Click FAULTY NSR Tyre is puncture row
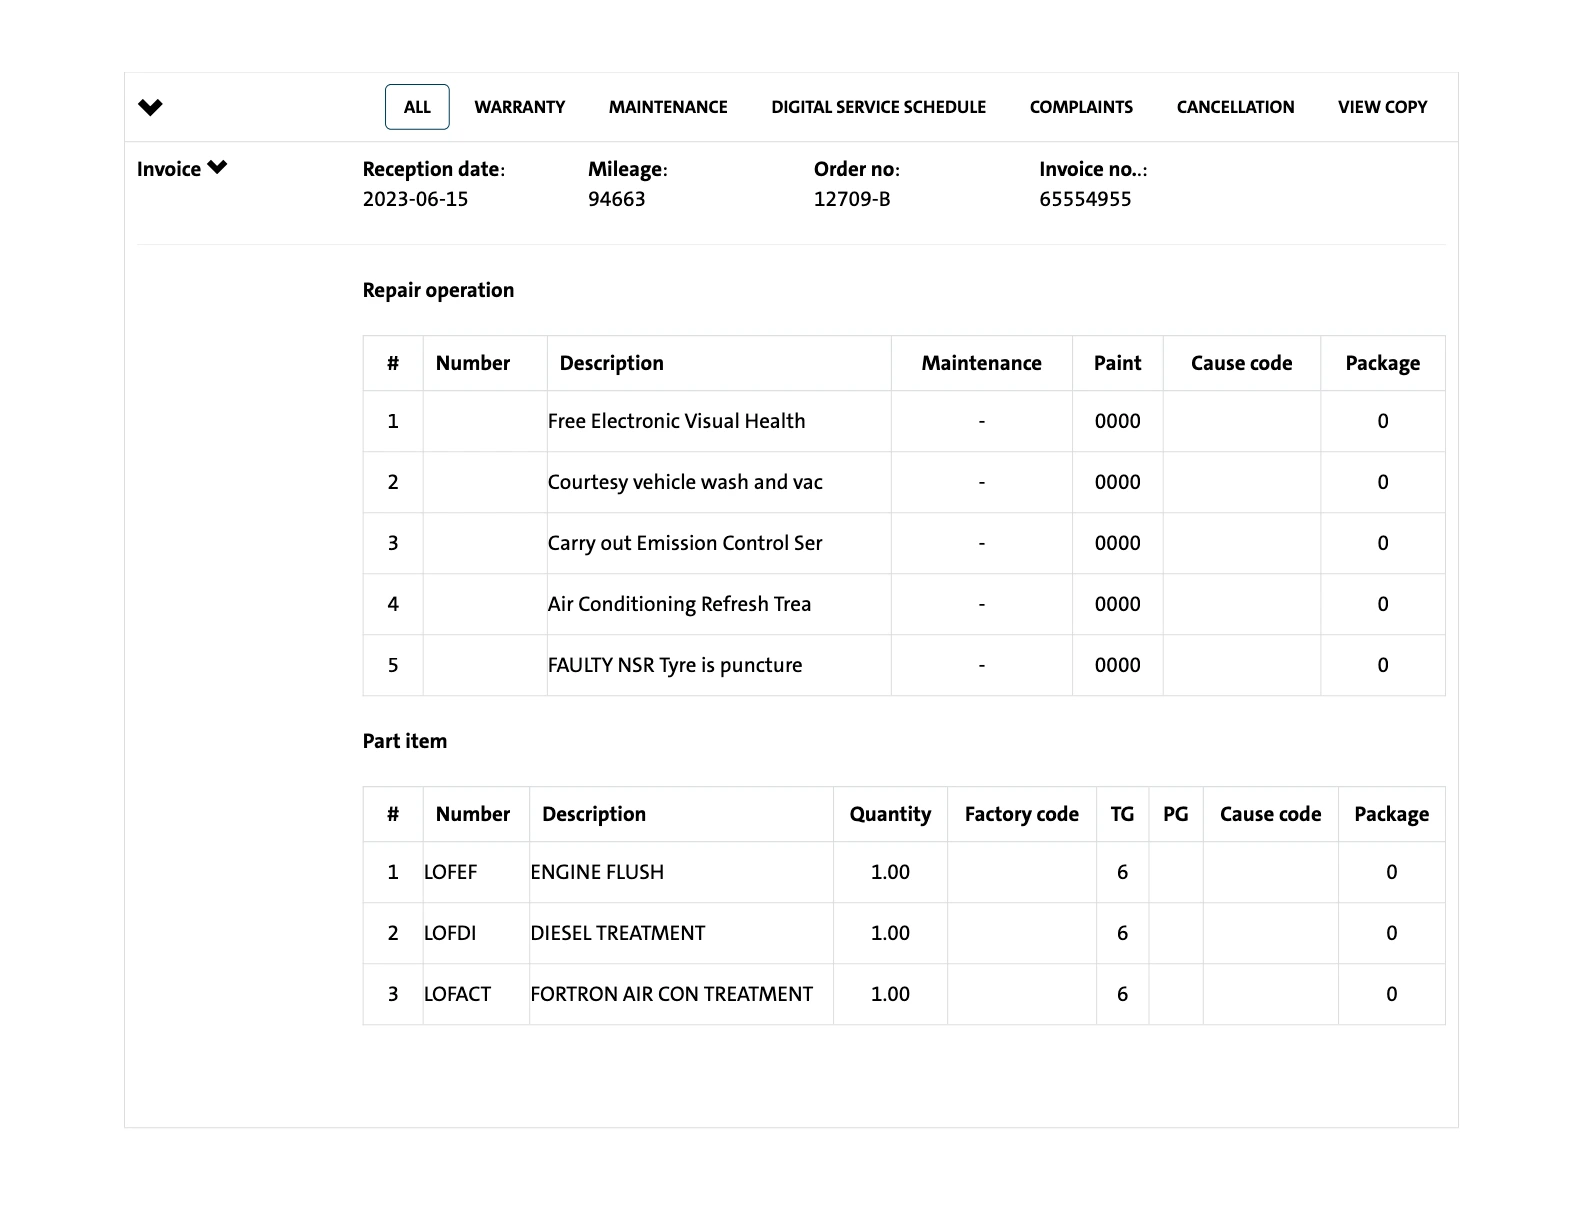This screenshot has height=1224, width=1584. pyautogui.click(x=675, y=665)
